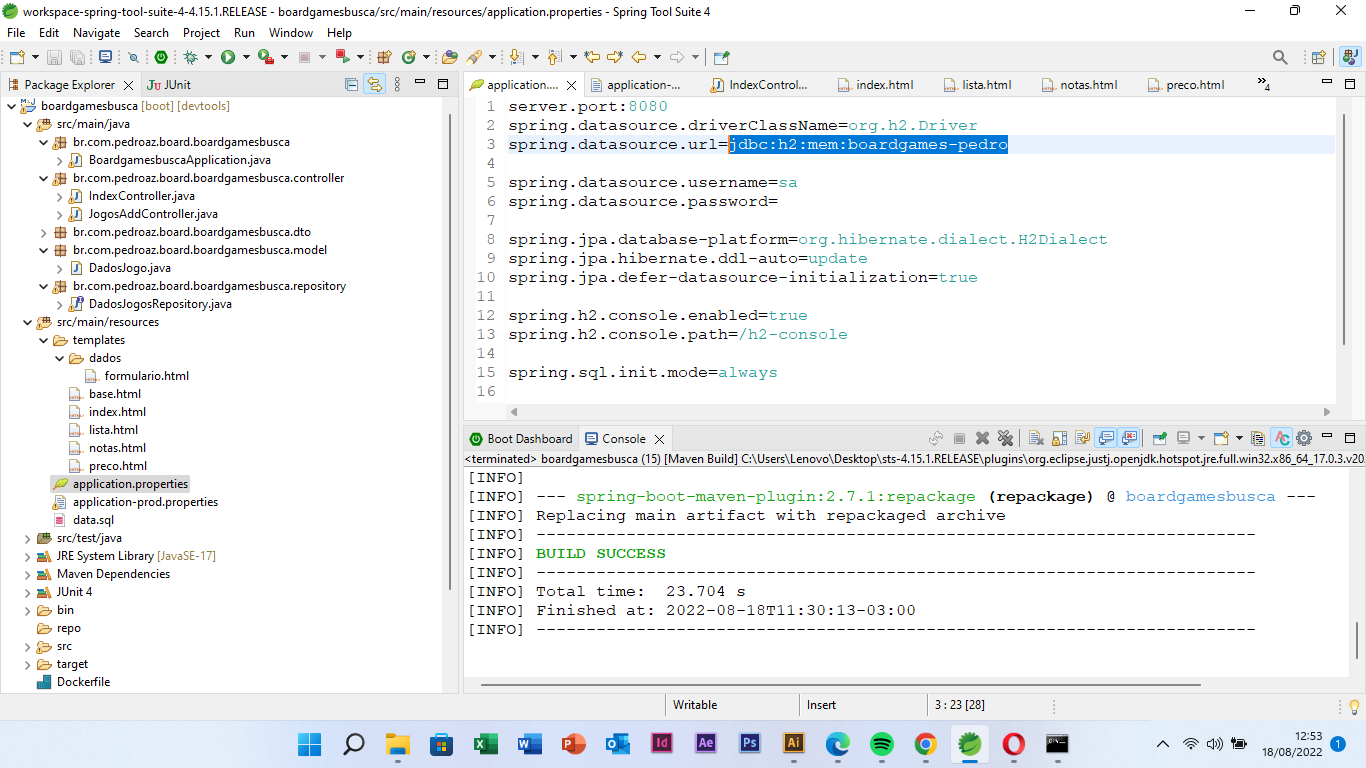This screenshot has height=768, width=1366.
Task: Click the New file toolbar icon
Action: click(x=16, y=57)
